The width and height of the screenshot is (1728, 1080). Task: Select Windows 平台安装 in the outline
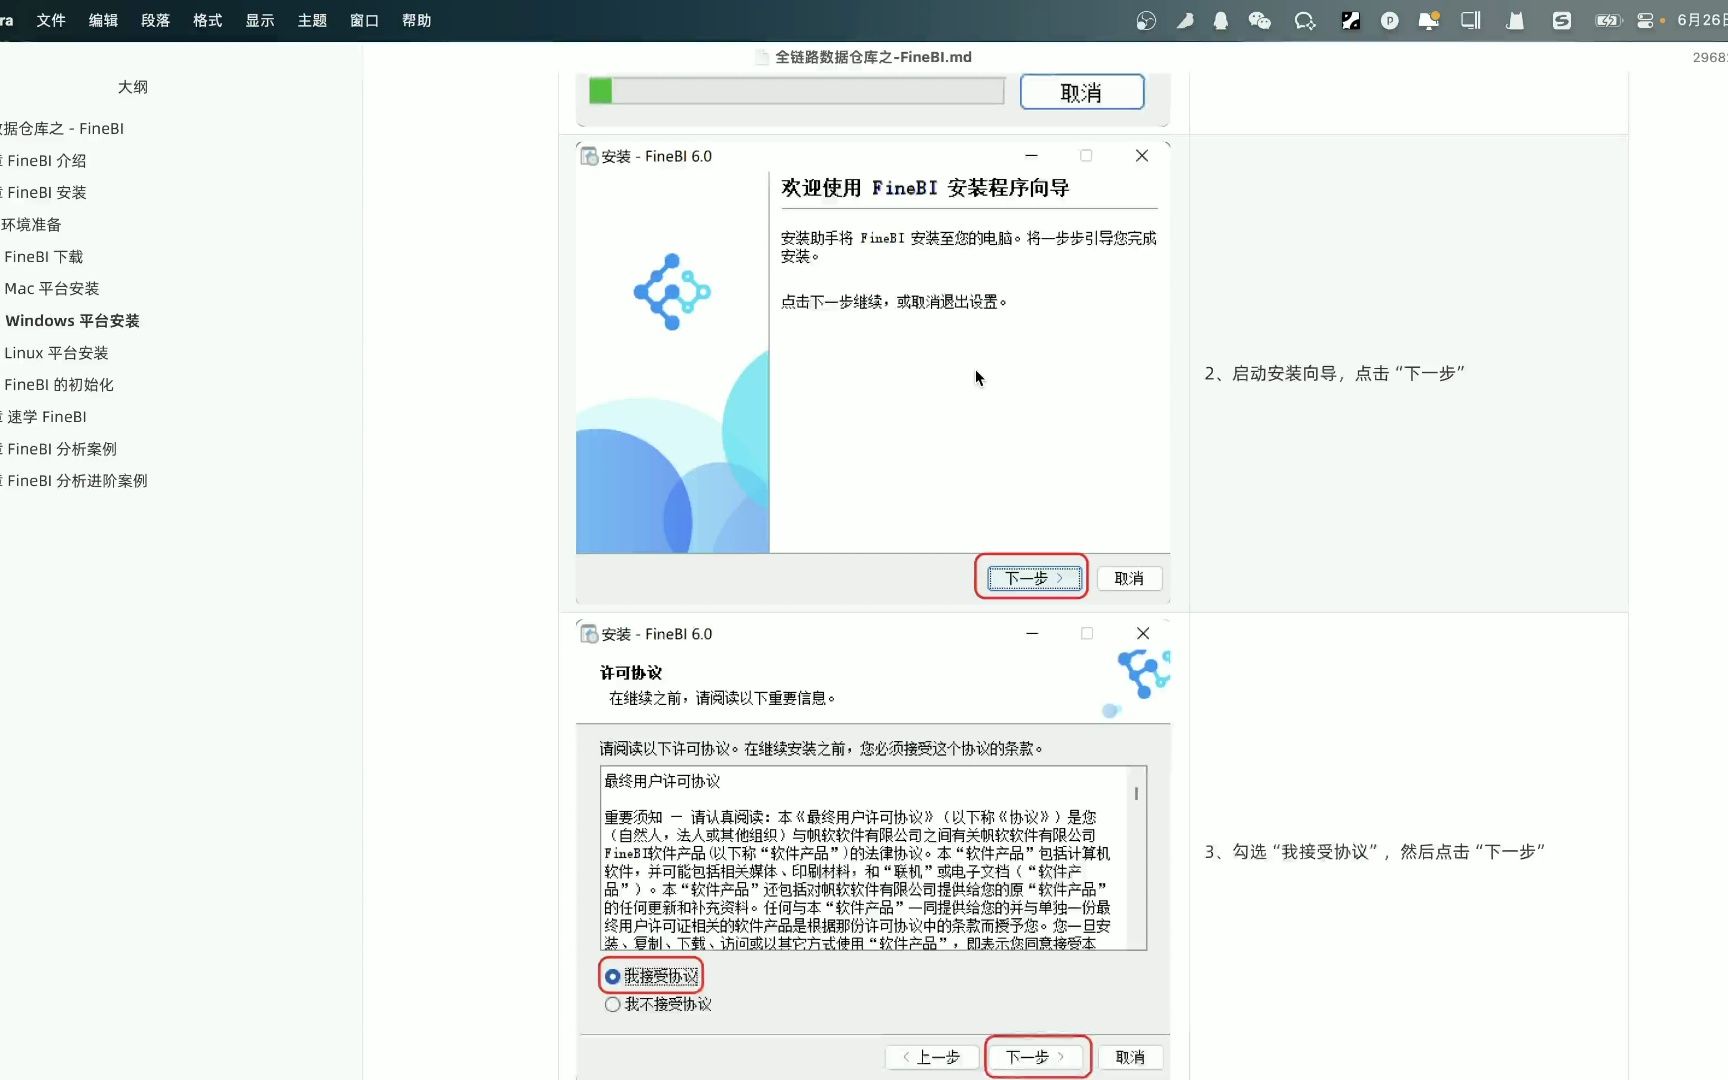(x=72, y=321)
